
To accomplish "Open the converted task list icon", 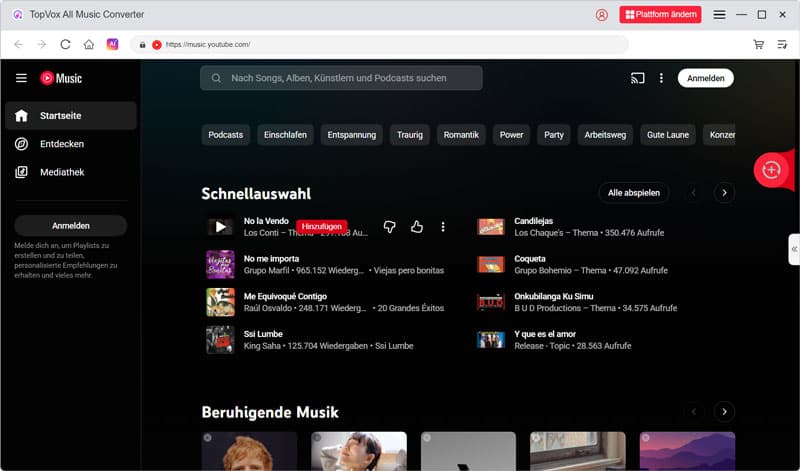I will (x=782, y=44).
